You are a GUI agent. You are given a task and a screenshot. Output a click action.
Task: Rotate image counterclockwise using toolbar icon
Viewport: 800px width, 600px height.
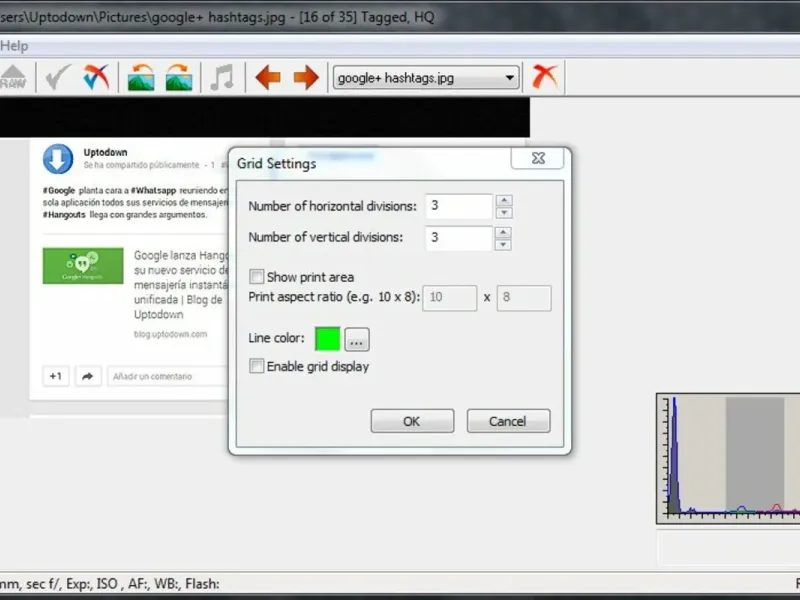pos(141,78)
